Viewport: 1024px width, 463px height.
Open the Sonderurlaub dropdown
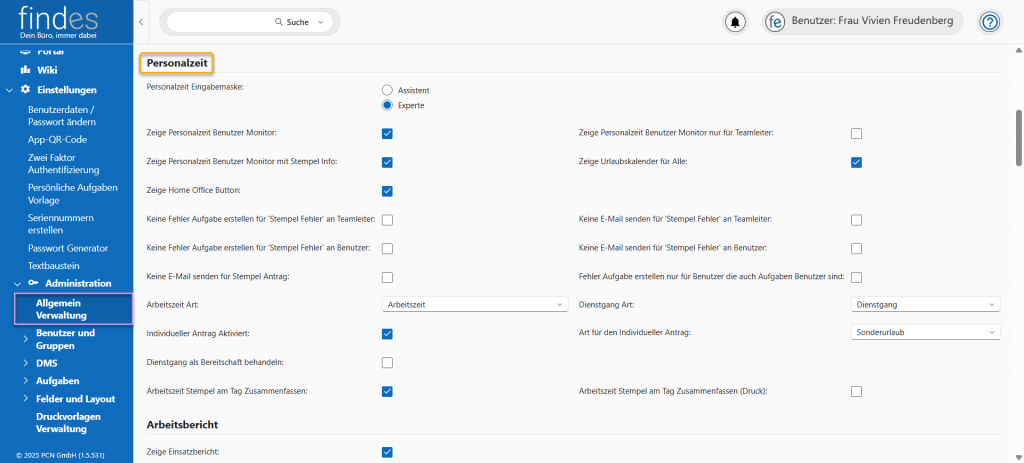pos(924,332)
